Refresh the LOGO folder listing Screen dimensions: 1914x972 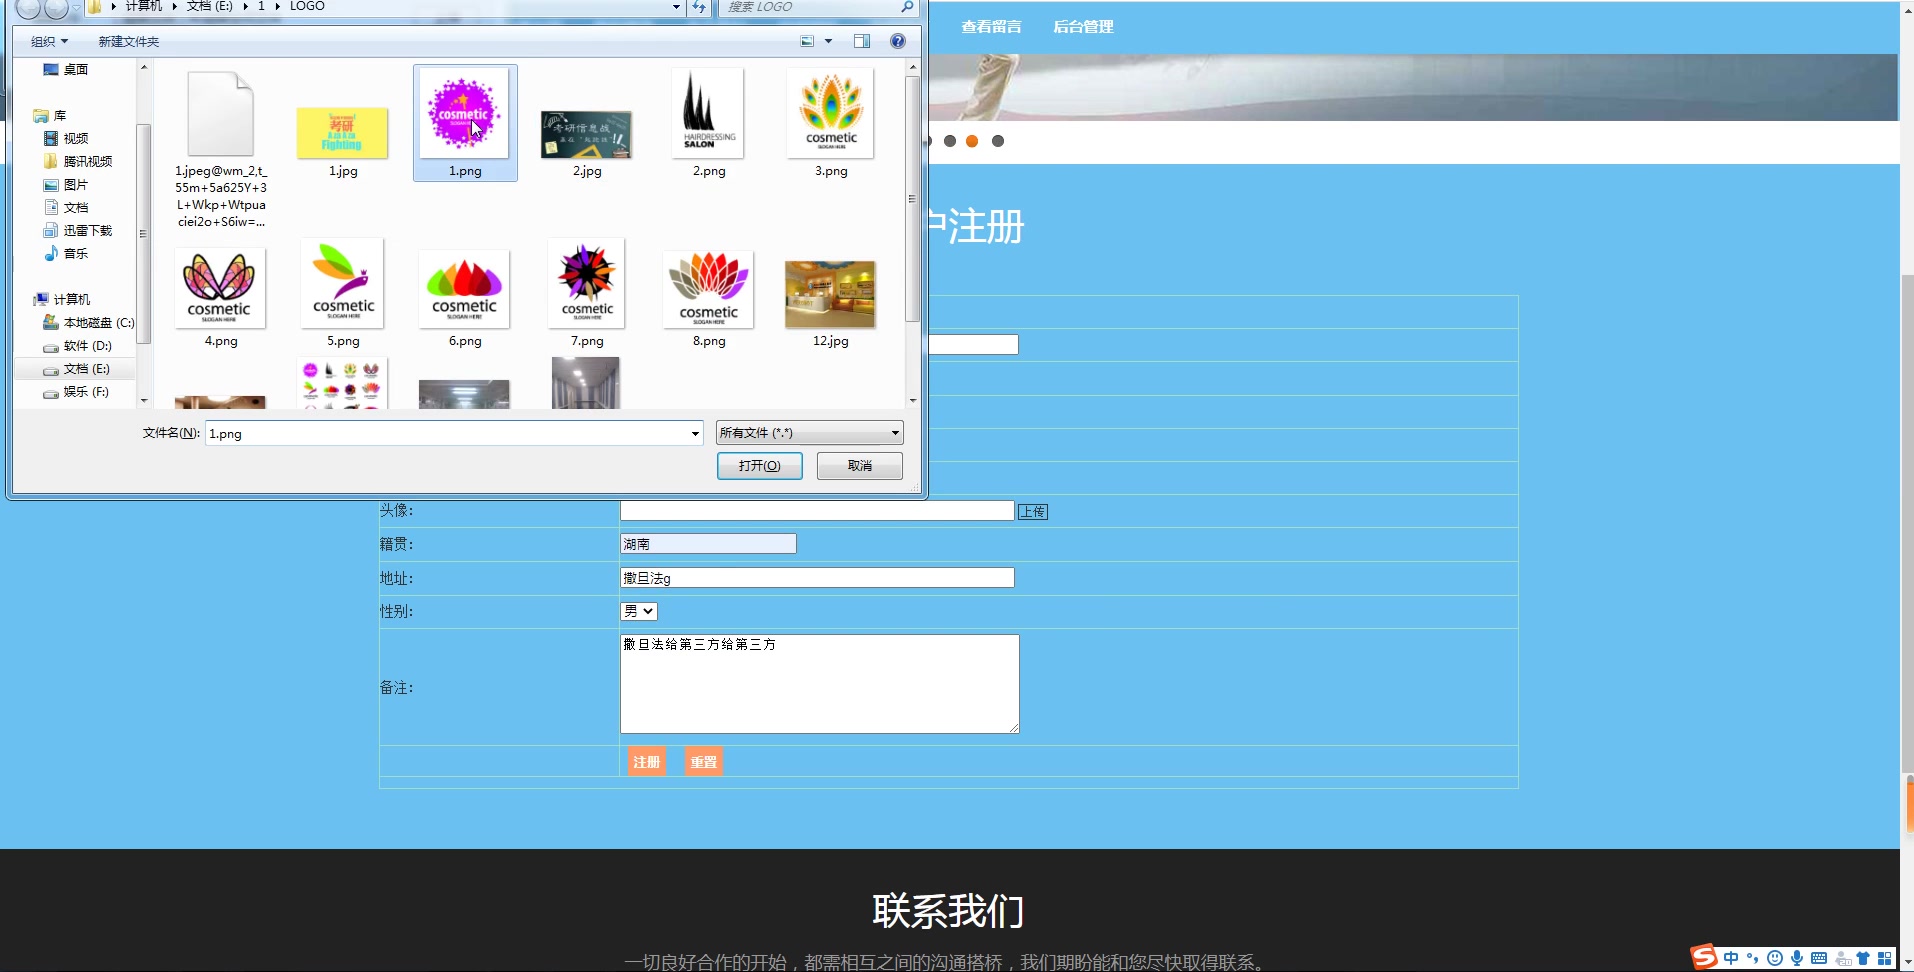[x=699, y=7]
